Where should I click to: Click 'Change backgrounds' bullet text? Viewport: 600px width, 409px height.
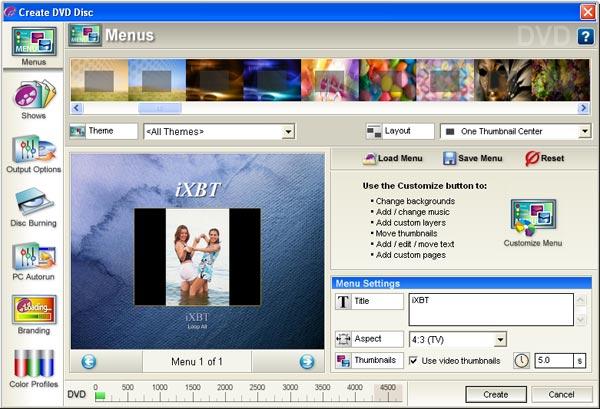(415, 201)
